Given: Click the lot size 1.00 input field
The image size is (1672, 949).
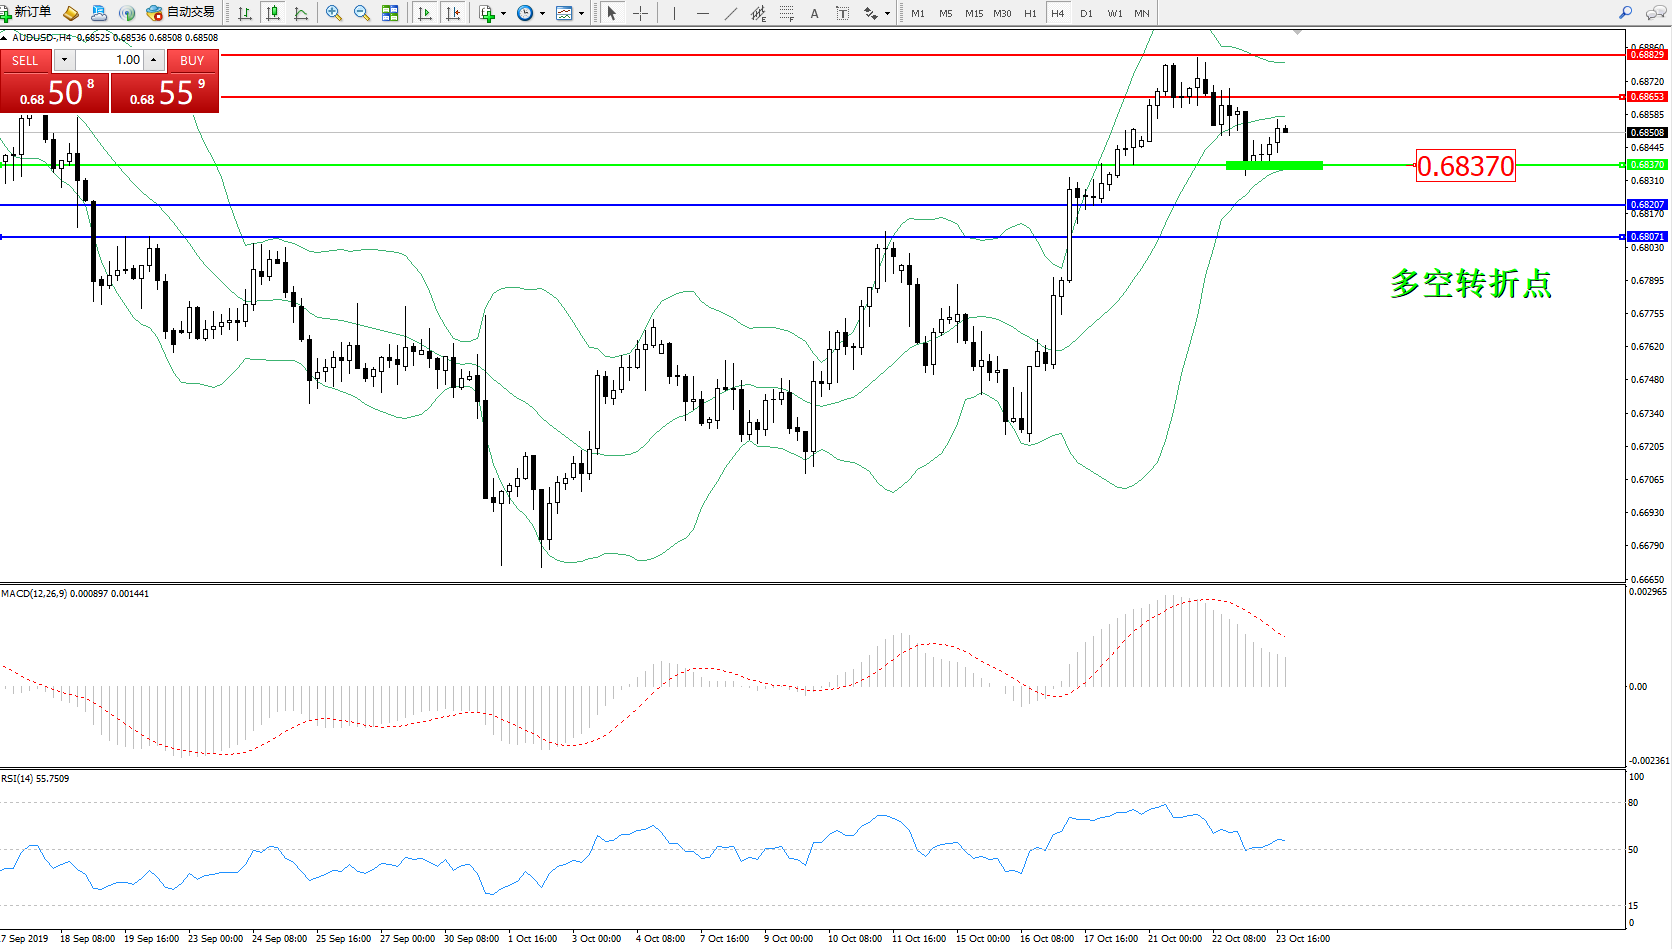Looking at the screenshot, I should pyautogui.click(x=110, y=60).
